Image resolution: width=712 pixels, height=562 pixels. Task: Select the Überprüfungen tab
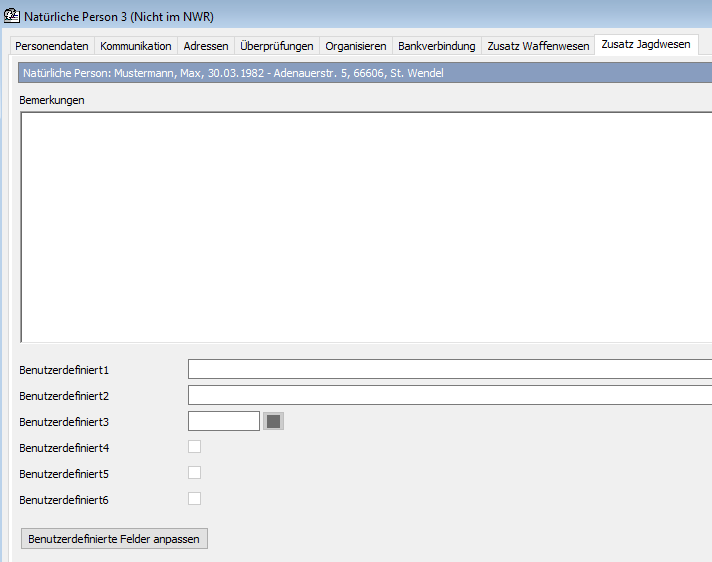[x=277, y=46]
